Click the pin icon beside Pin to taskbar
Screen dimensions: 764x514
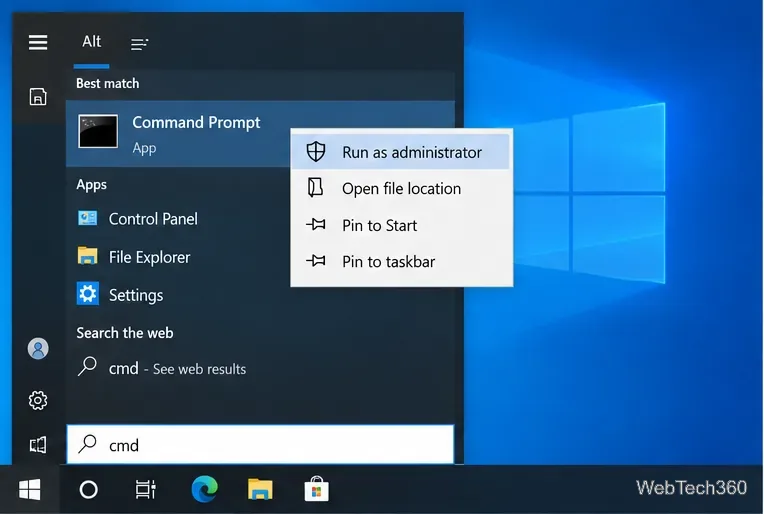point(316,261)
